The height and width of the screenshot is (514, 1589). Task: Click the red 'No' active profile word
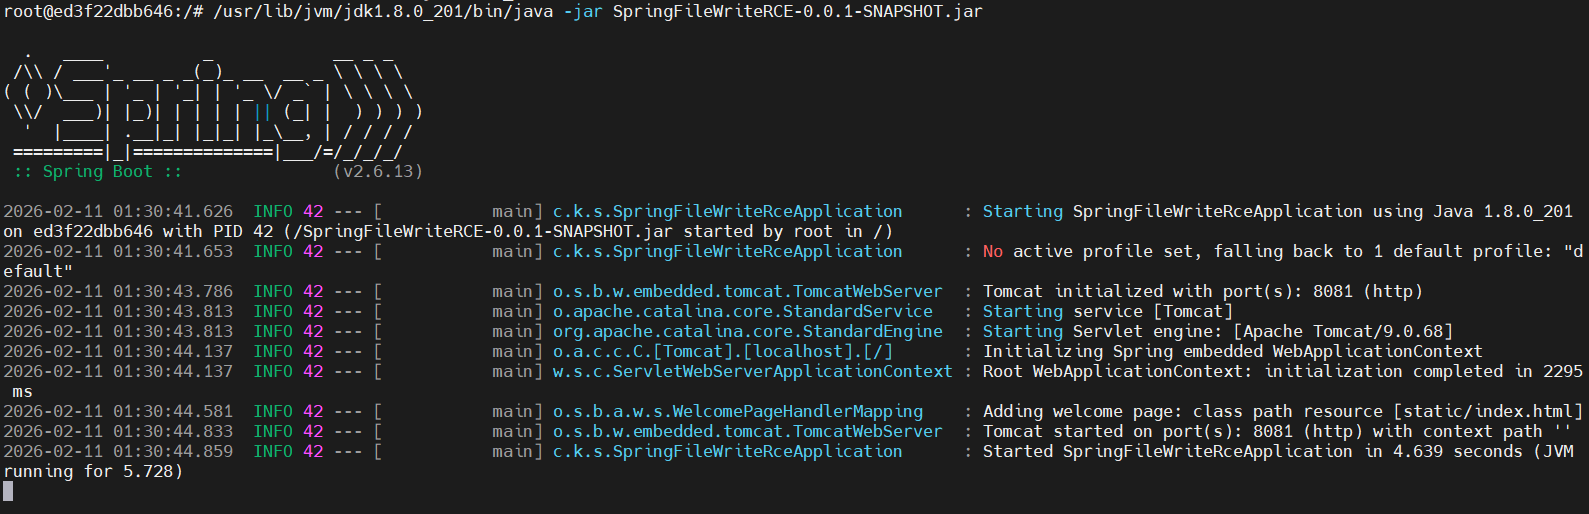coord(992,252)
